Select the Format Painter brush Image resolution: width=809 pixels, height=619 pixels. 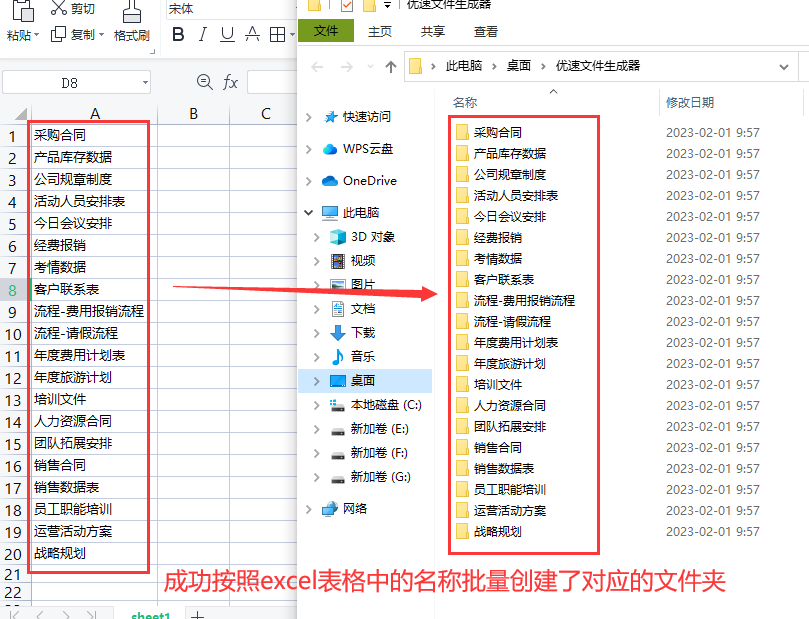point(132,11)
